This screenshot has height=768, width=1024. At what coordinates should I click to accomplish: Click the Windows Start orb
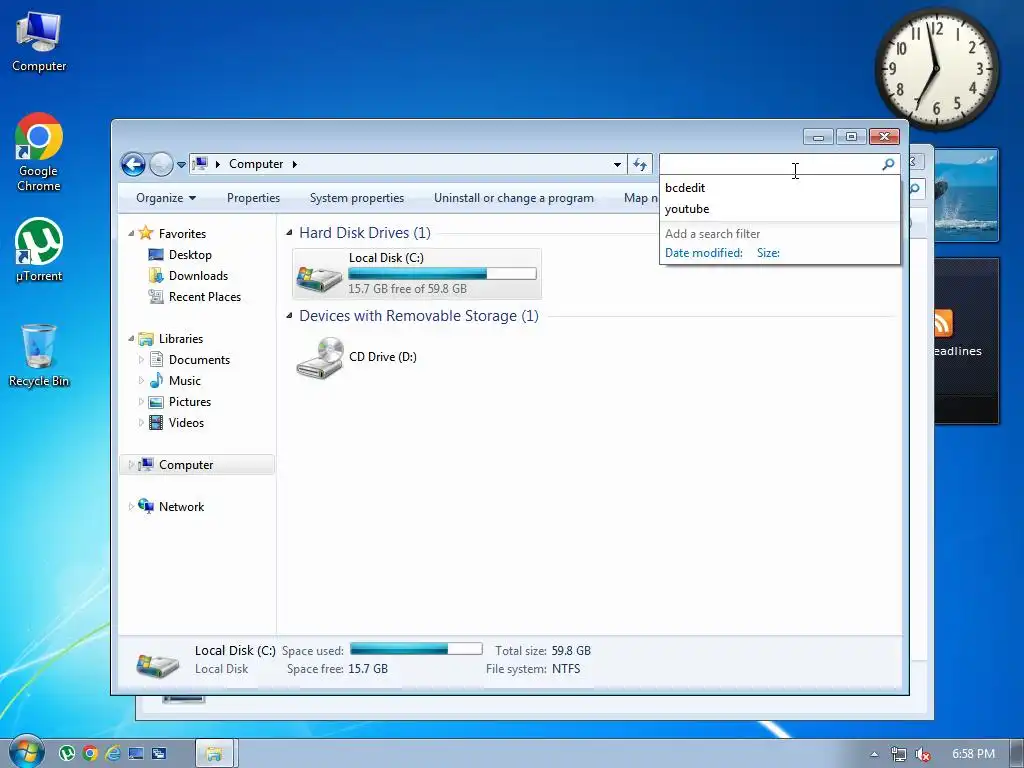point(26,752)
